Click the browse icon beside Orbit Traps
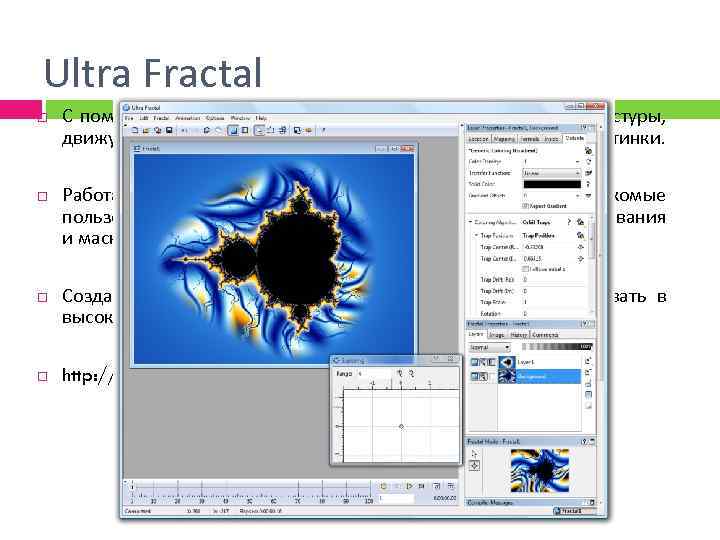Image resolution: width=720 pixels, height=540 pixels. 580,222
